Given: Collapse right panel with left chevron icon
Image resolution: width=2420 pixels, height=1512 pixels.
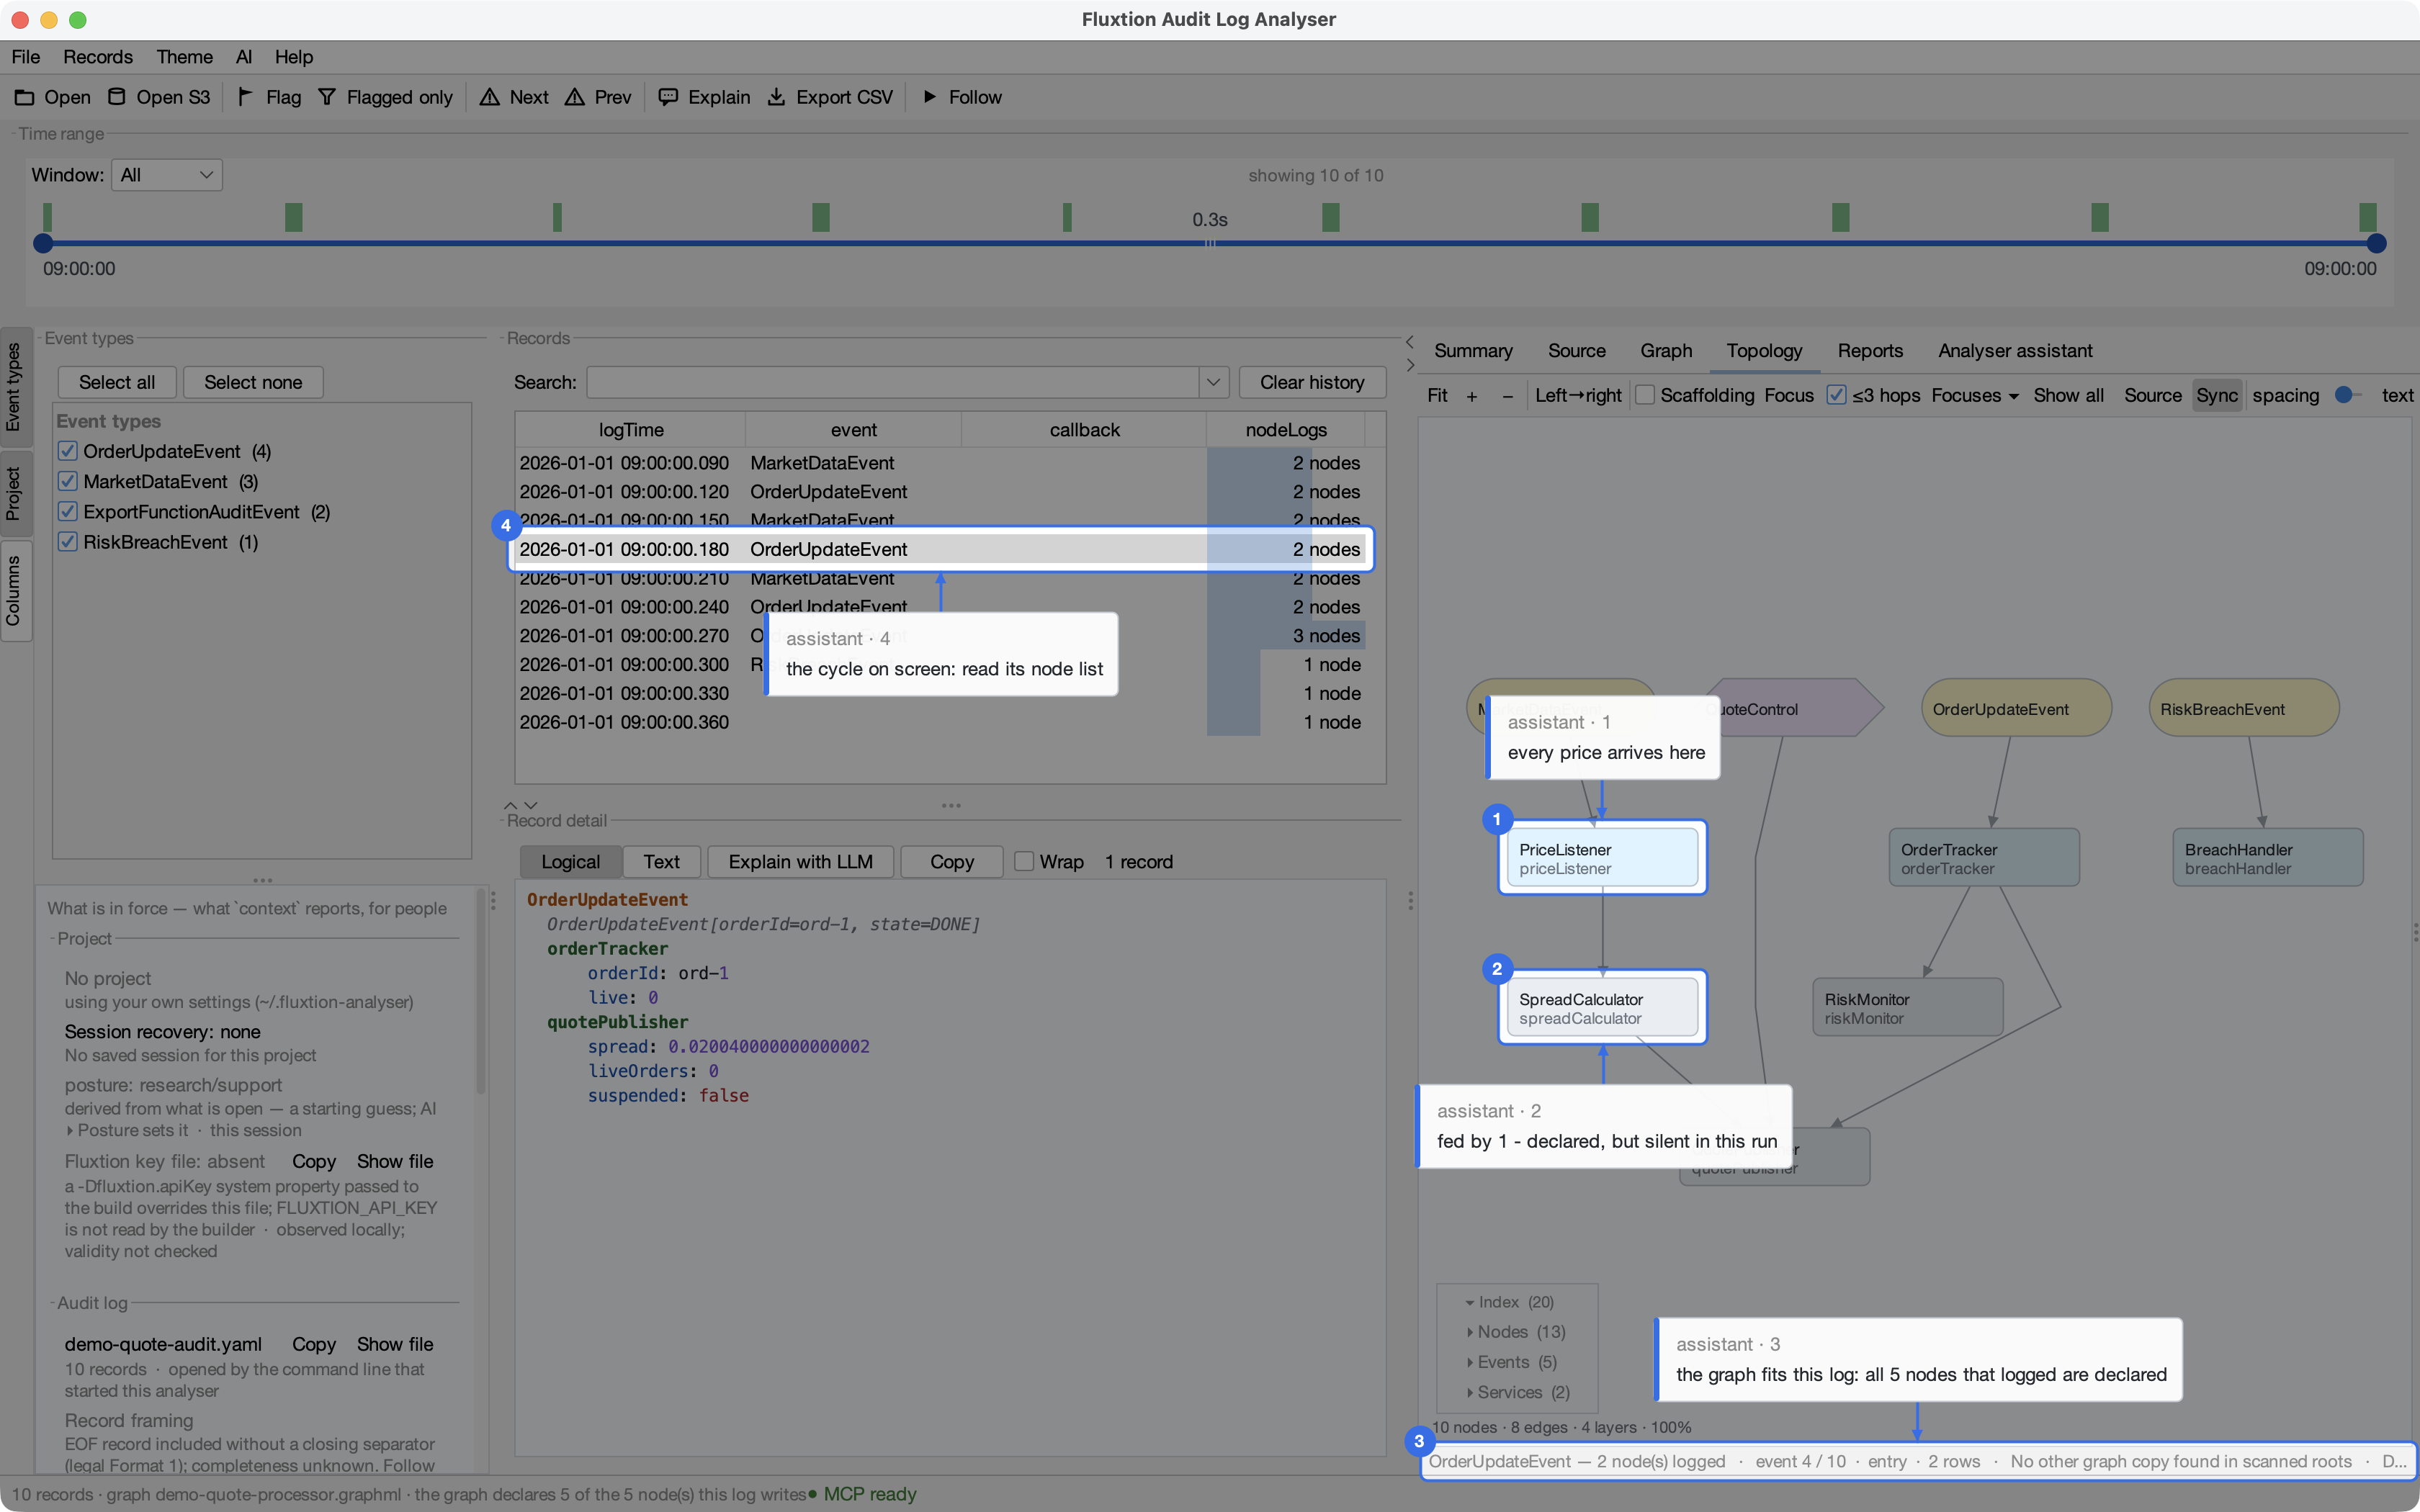Looking at the screenshot, I should tap(1410, 342).
